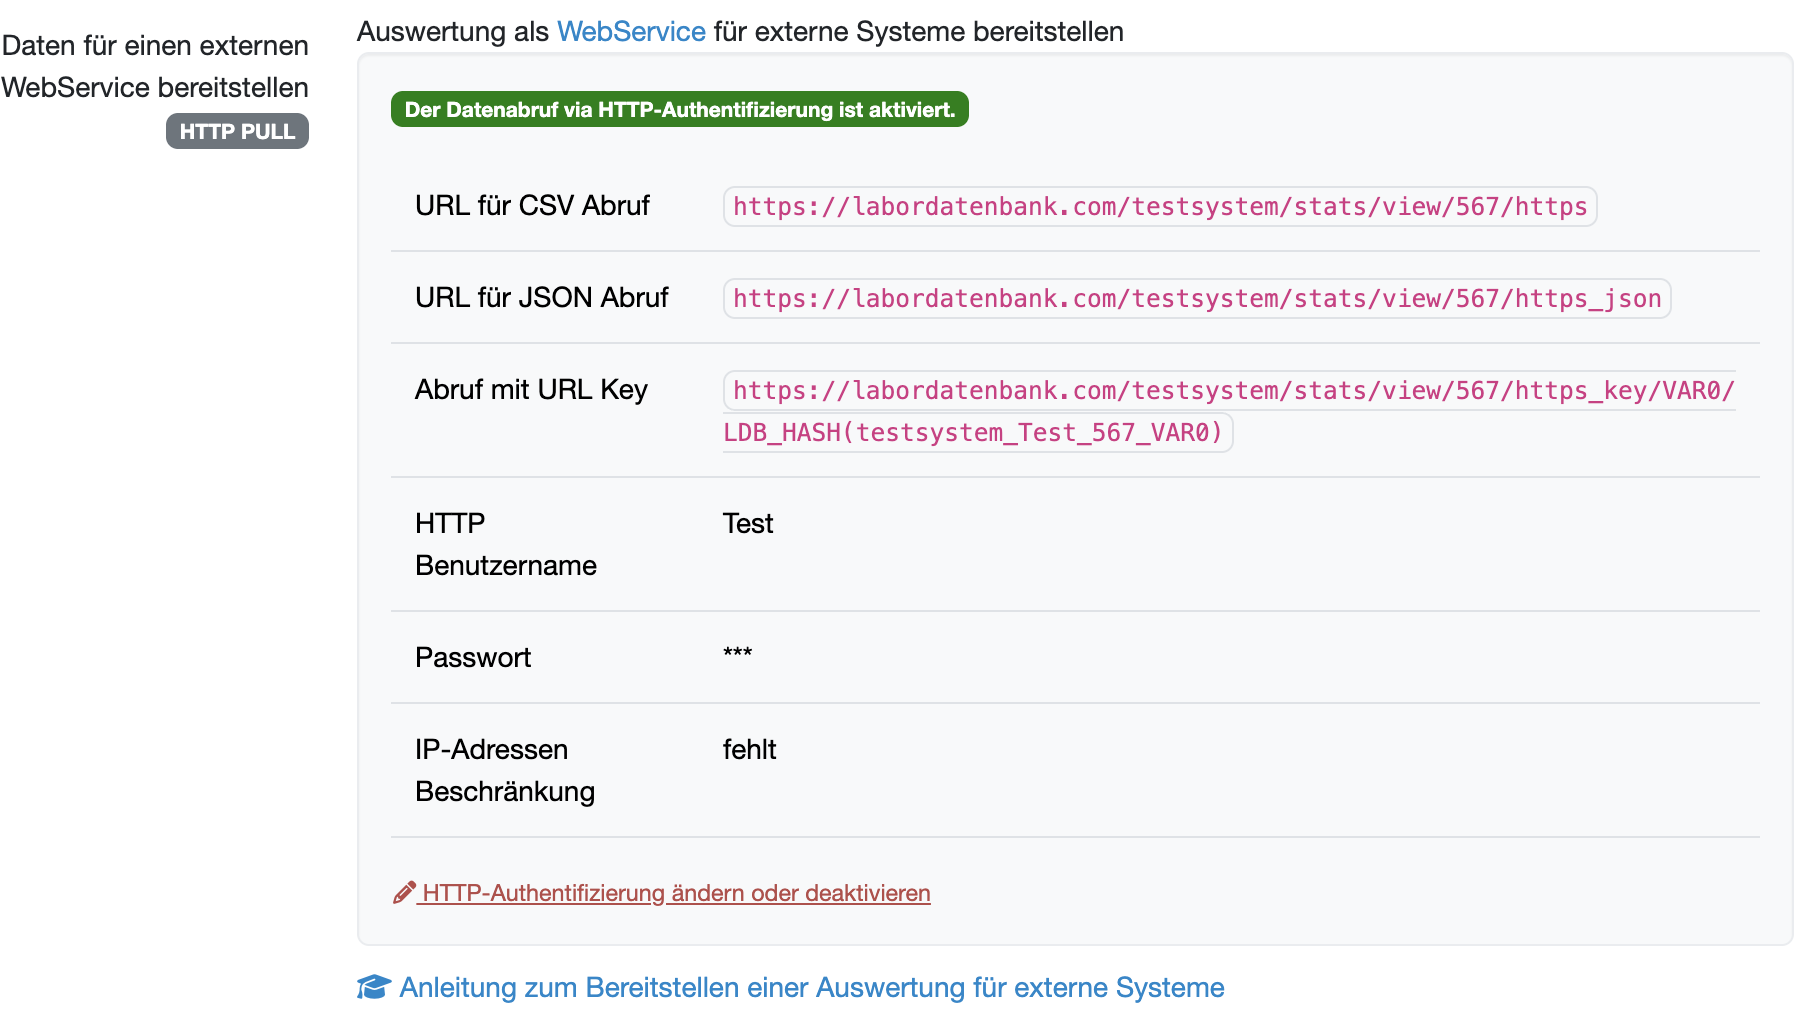
Task: Select the CSV Abruf URL
Action: [1159, 207]
